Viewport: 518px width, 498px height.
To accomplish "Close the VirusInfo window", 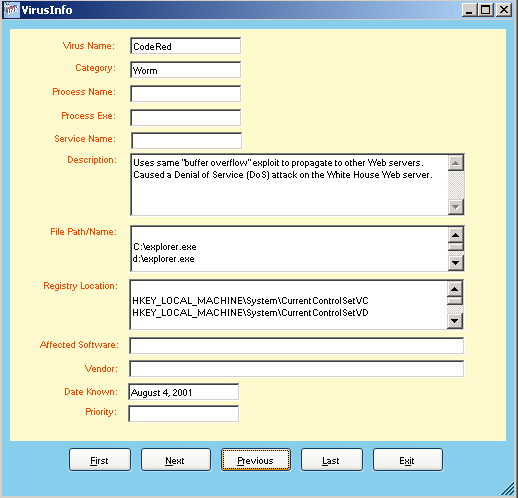I will pyautogui.click(x=504, y=10).
